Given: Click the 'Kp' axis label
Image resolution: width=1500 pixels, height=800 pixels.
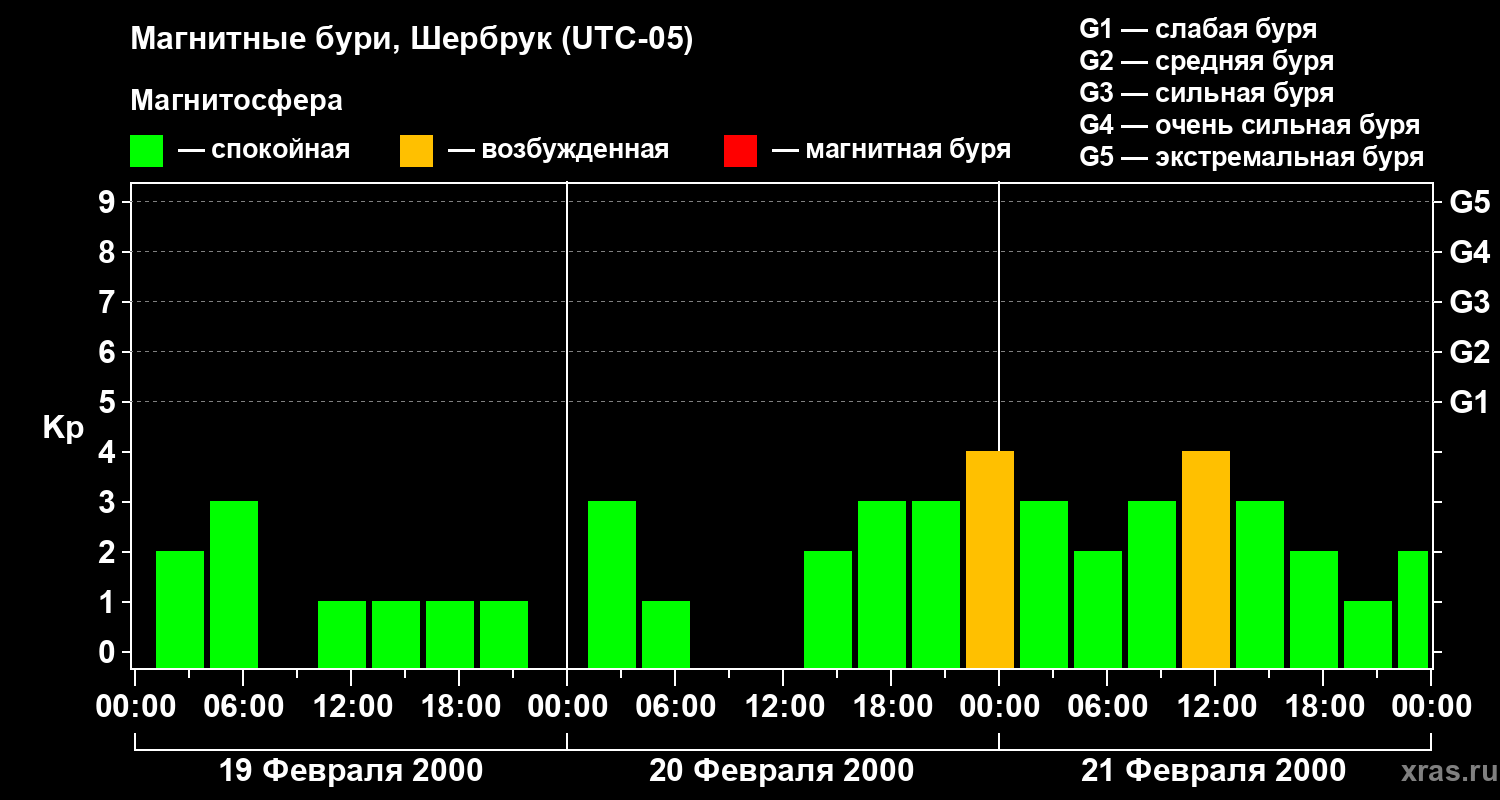Looking at the screenshot, I should pyautogui.click(x=63, y=428).
